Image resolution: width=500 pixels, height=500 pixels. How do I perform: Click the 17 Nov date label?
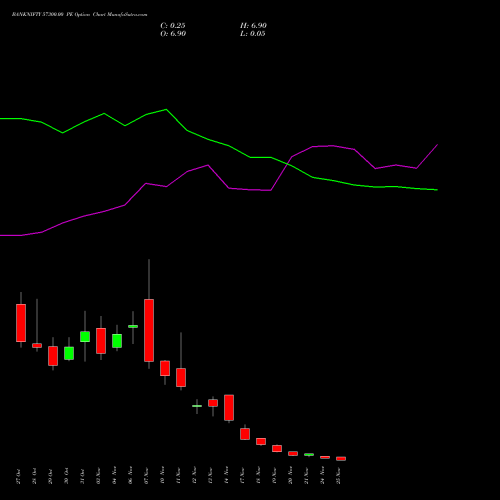(x=242, y=476)
